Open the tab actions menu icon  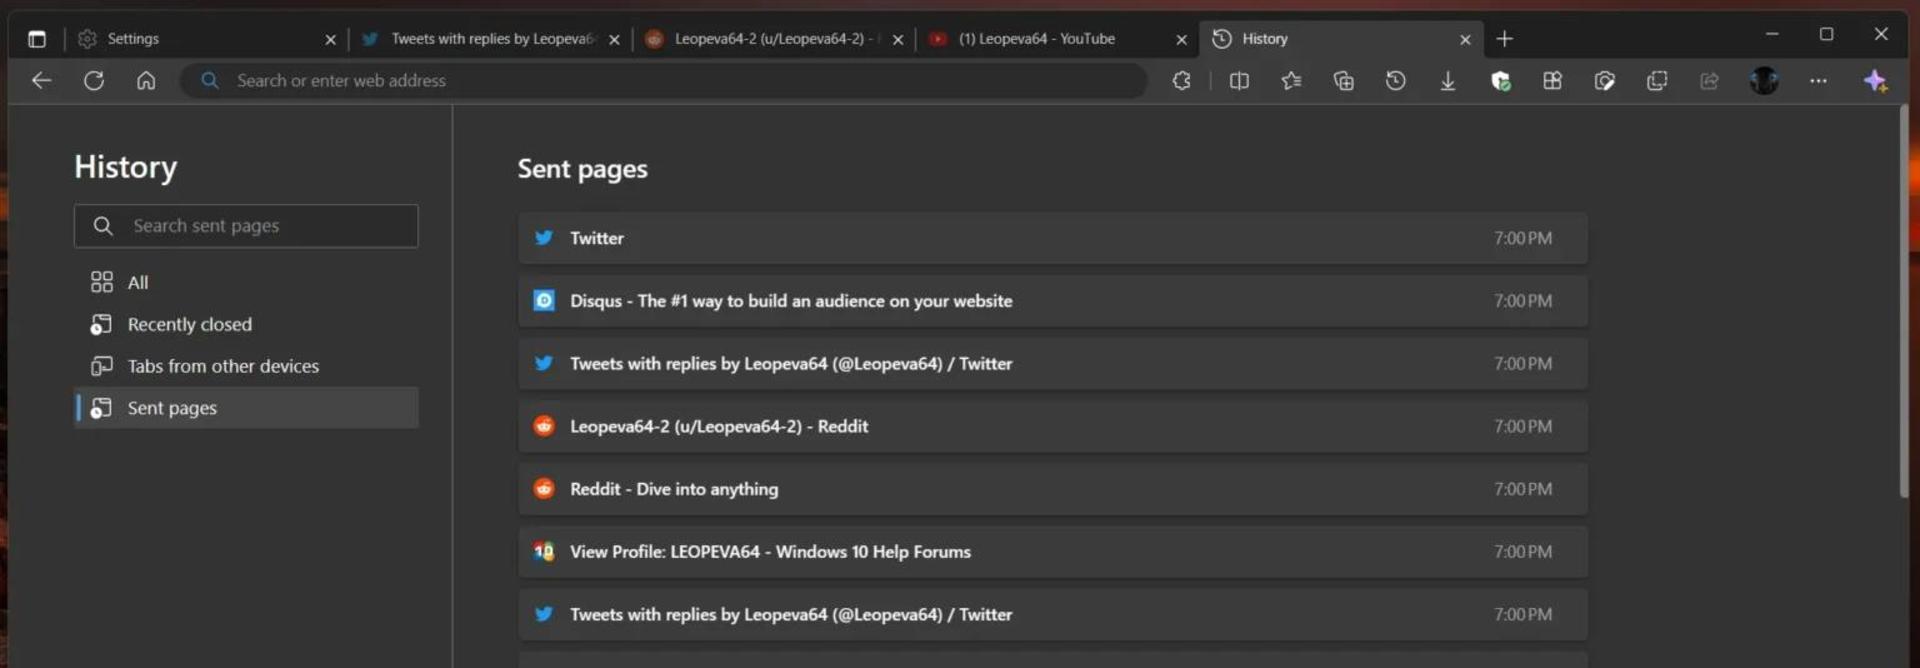coord(37,39)
